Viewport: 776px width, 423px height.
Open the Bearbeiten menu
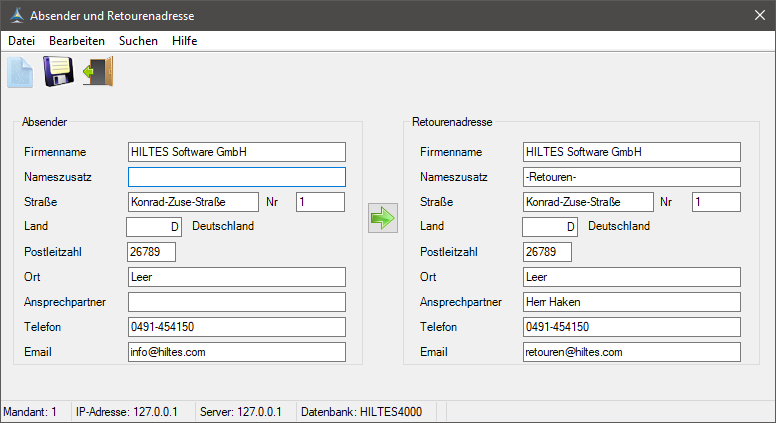tap(77, 41)
